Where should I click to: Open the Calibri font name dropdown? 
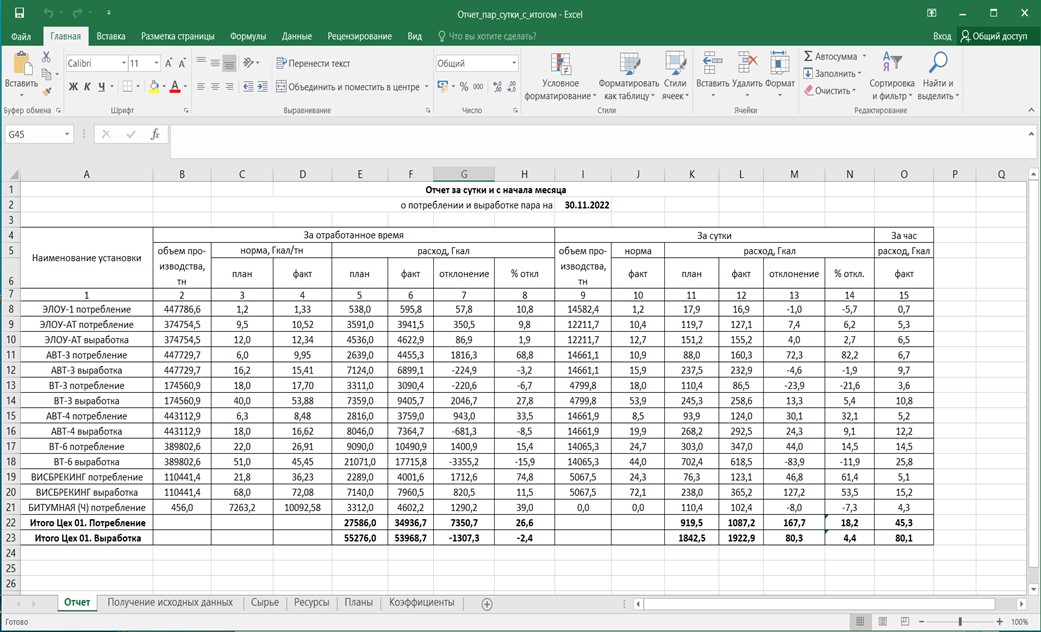click(x=123, y=63)
